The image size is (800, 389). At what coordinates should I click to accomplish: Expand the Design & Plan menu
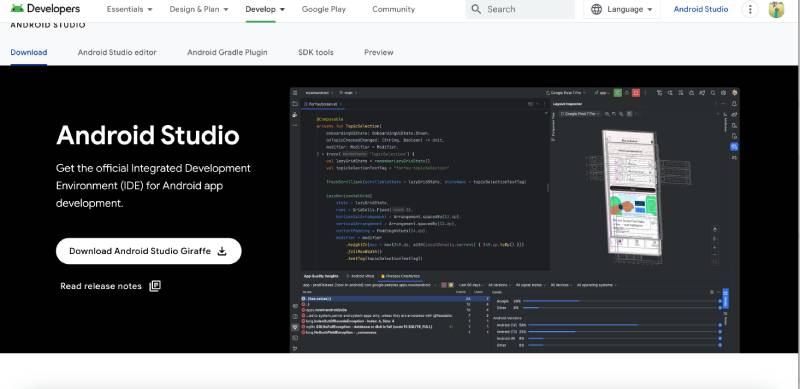[199, 9]
